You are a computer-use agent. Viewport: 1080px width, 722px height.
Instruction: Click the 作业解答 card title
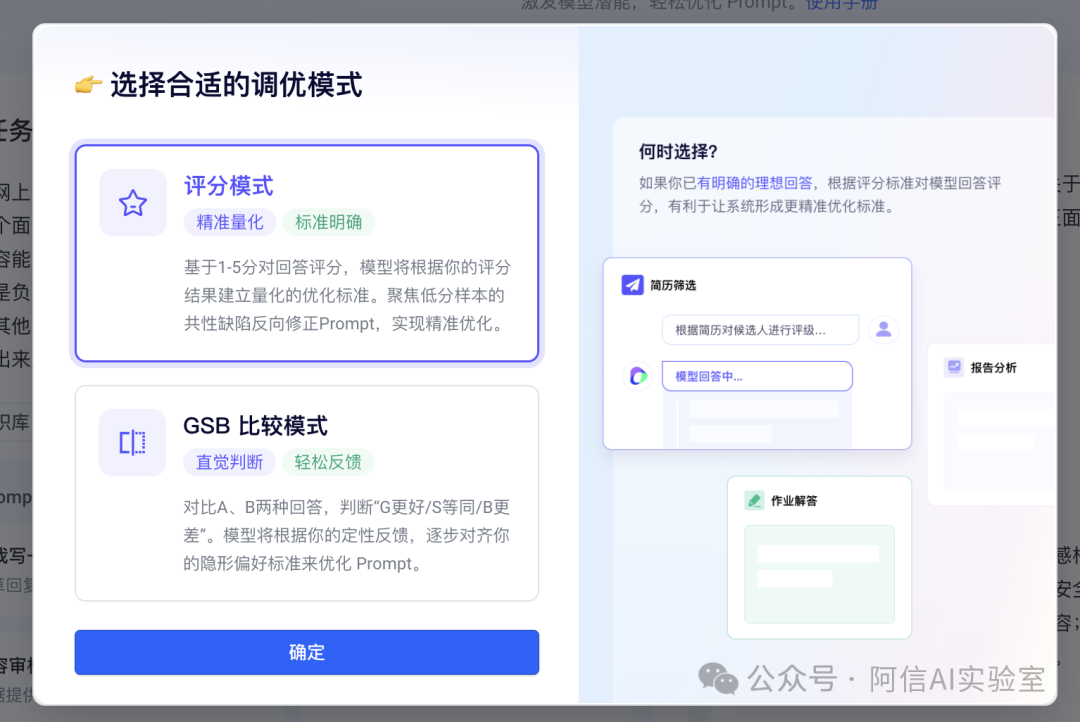click(x=793, y=501)
